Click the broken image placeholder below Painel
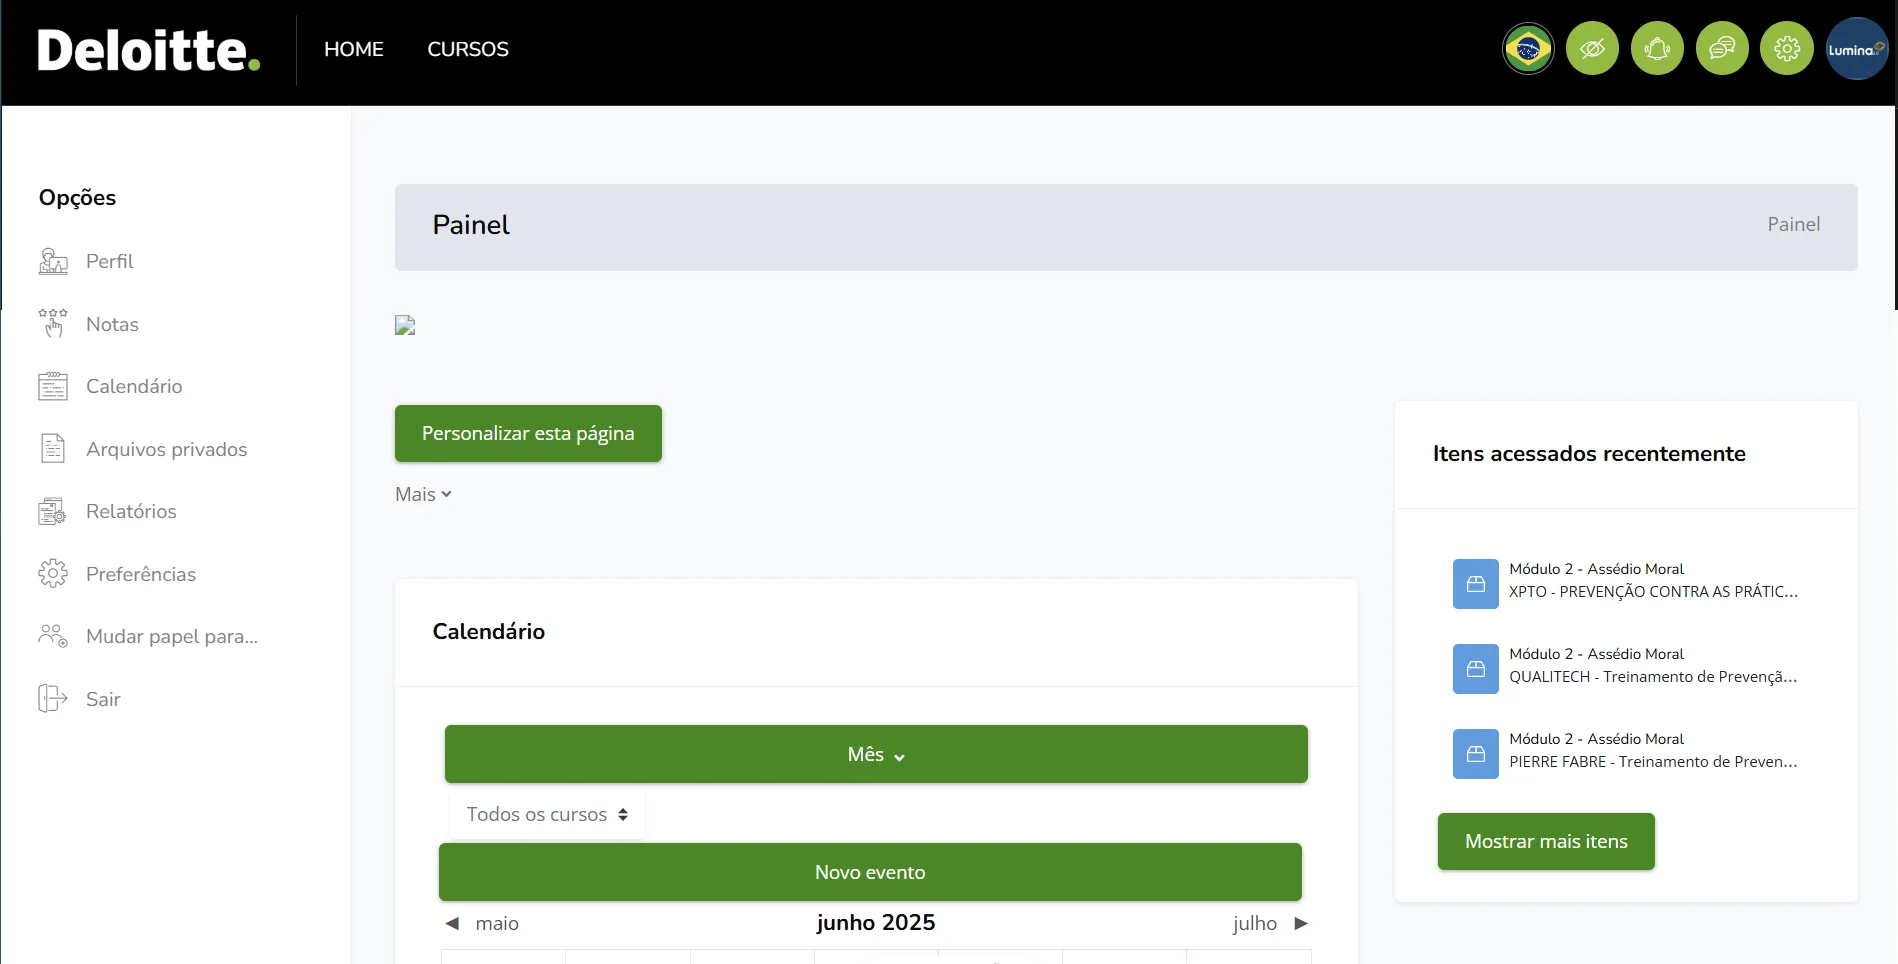Screen dimensions: 1898x964 [405, 325]
